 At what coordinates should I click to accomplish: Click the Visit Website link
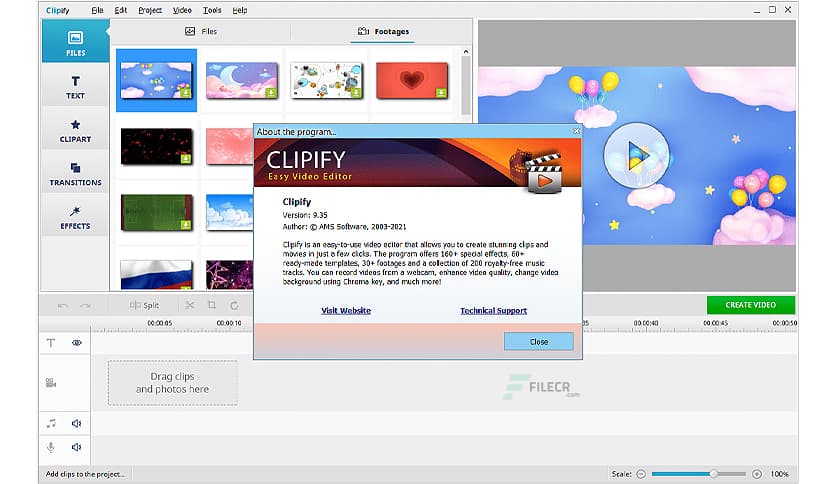click(x=346, y=311)
